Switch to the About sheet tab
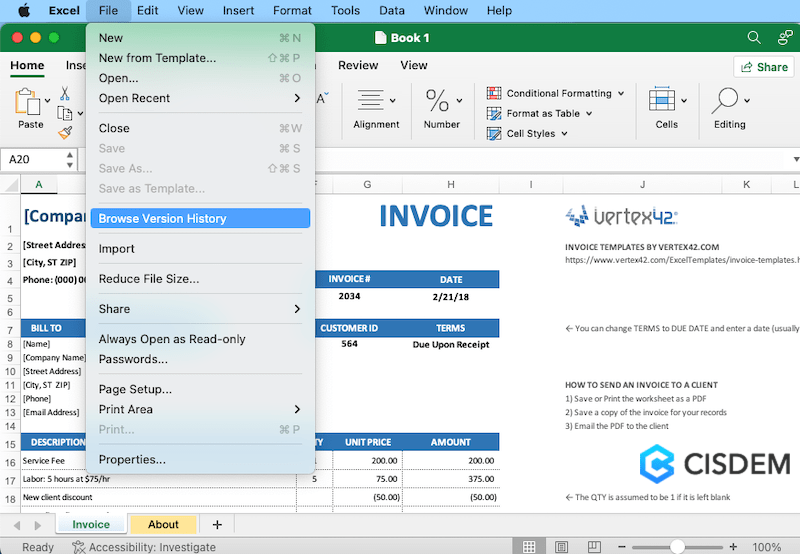The image size is (800, 554). tap(163, 524)
